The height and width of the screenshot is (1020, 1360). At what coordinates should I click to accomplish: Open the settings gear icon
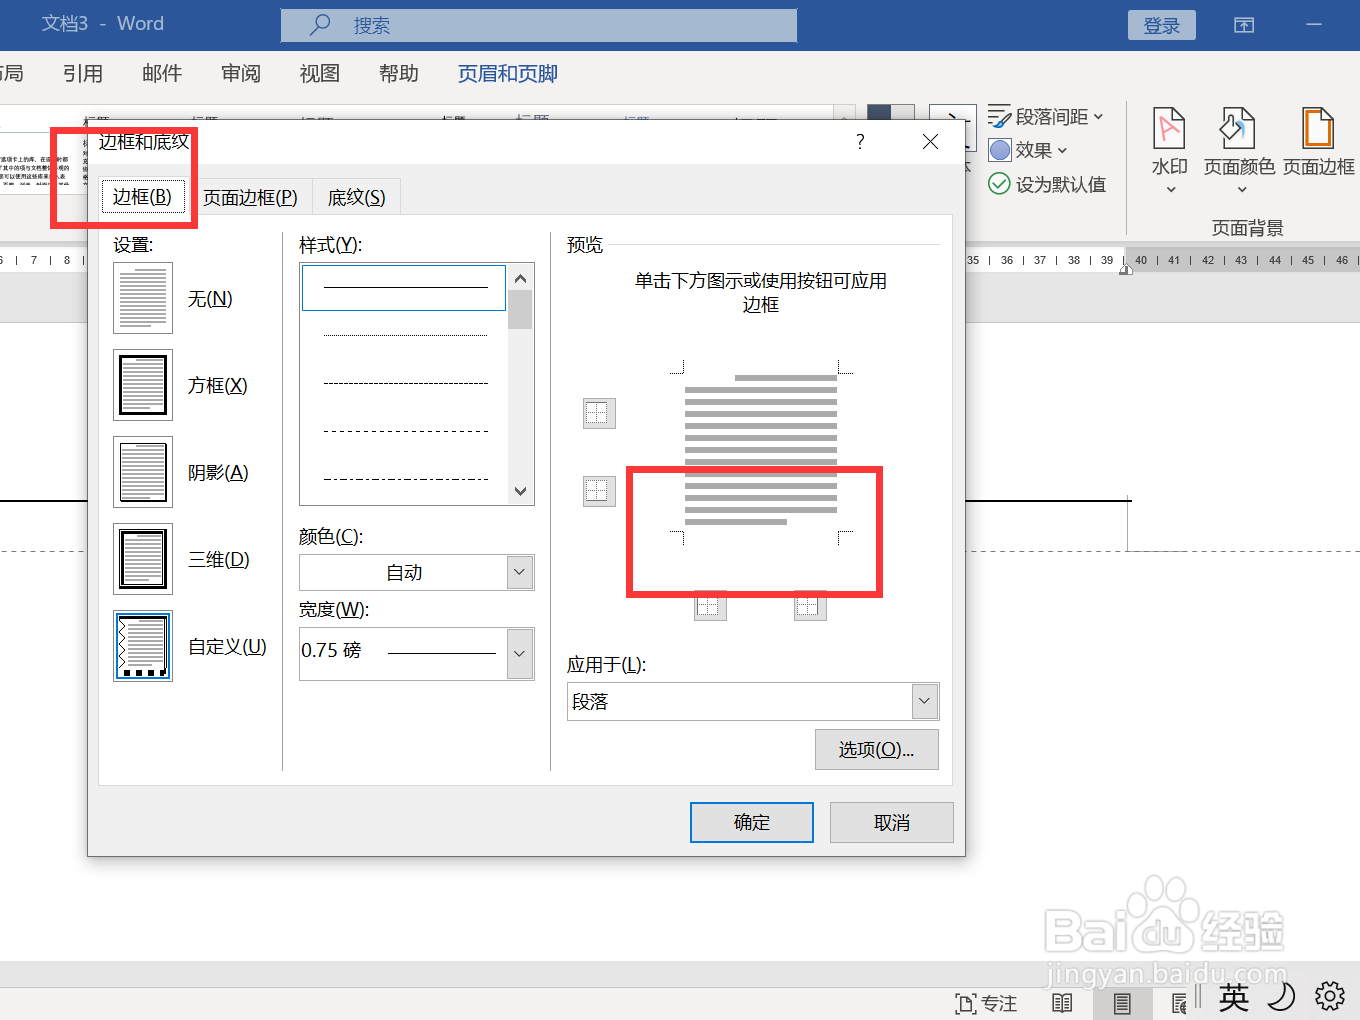(x=1329, y=996)
